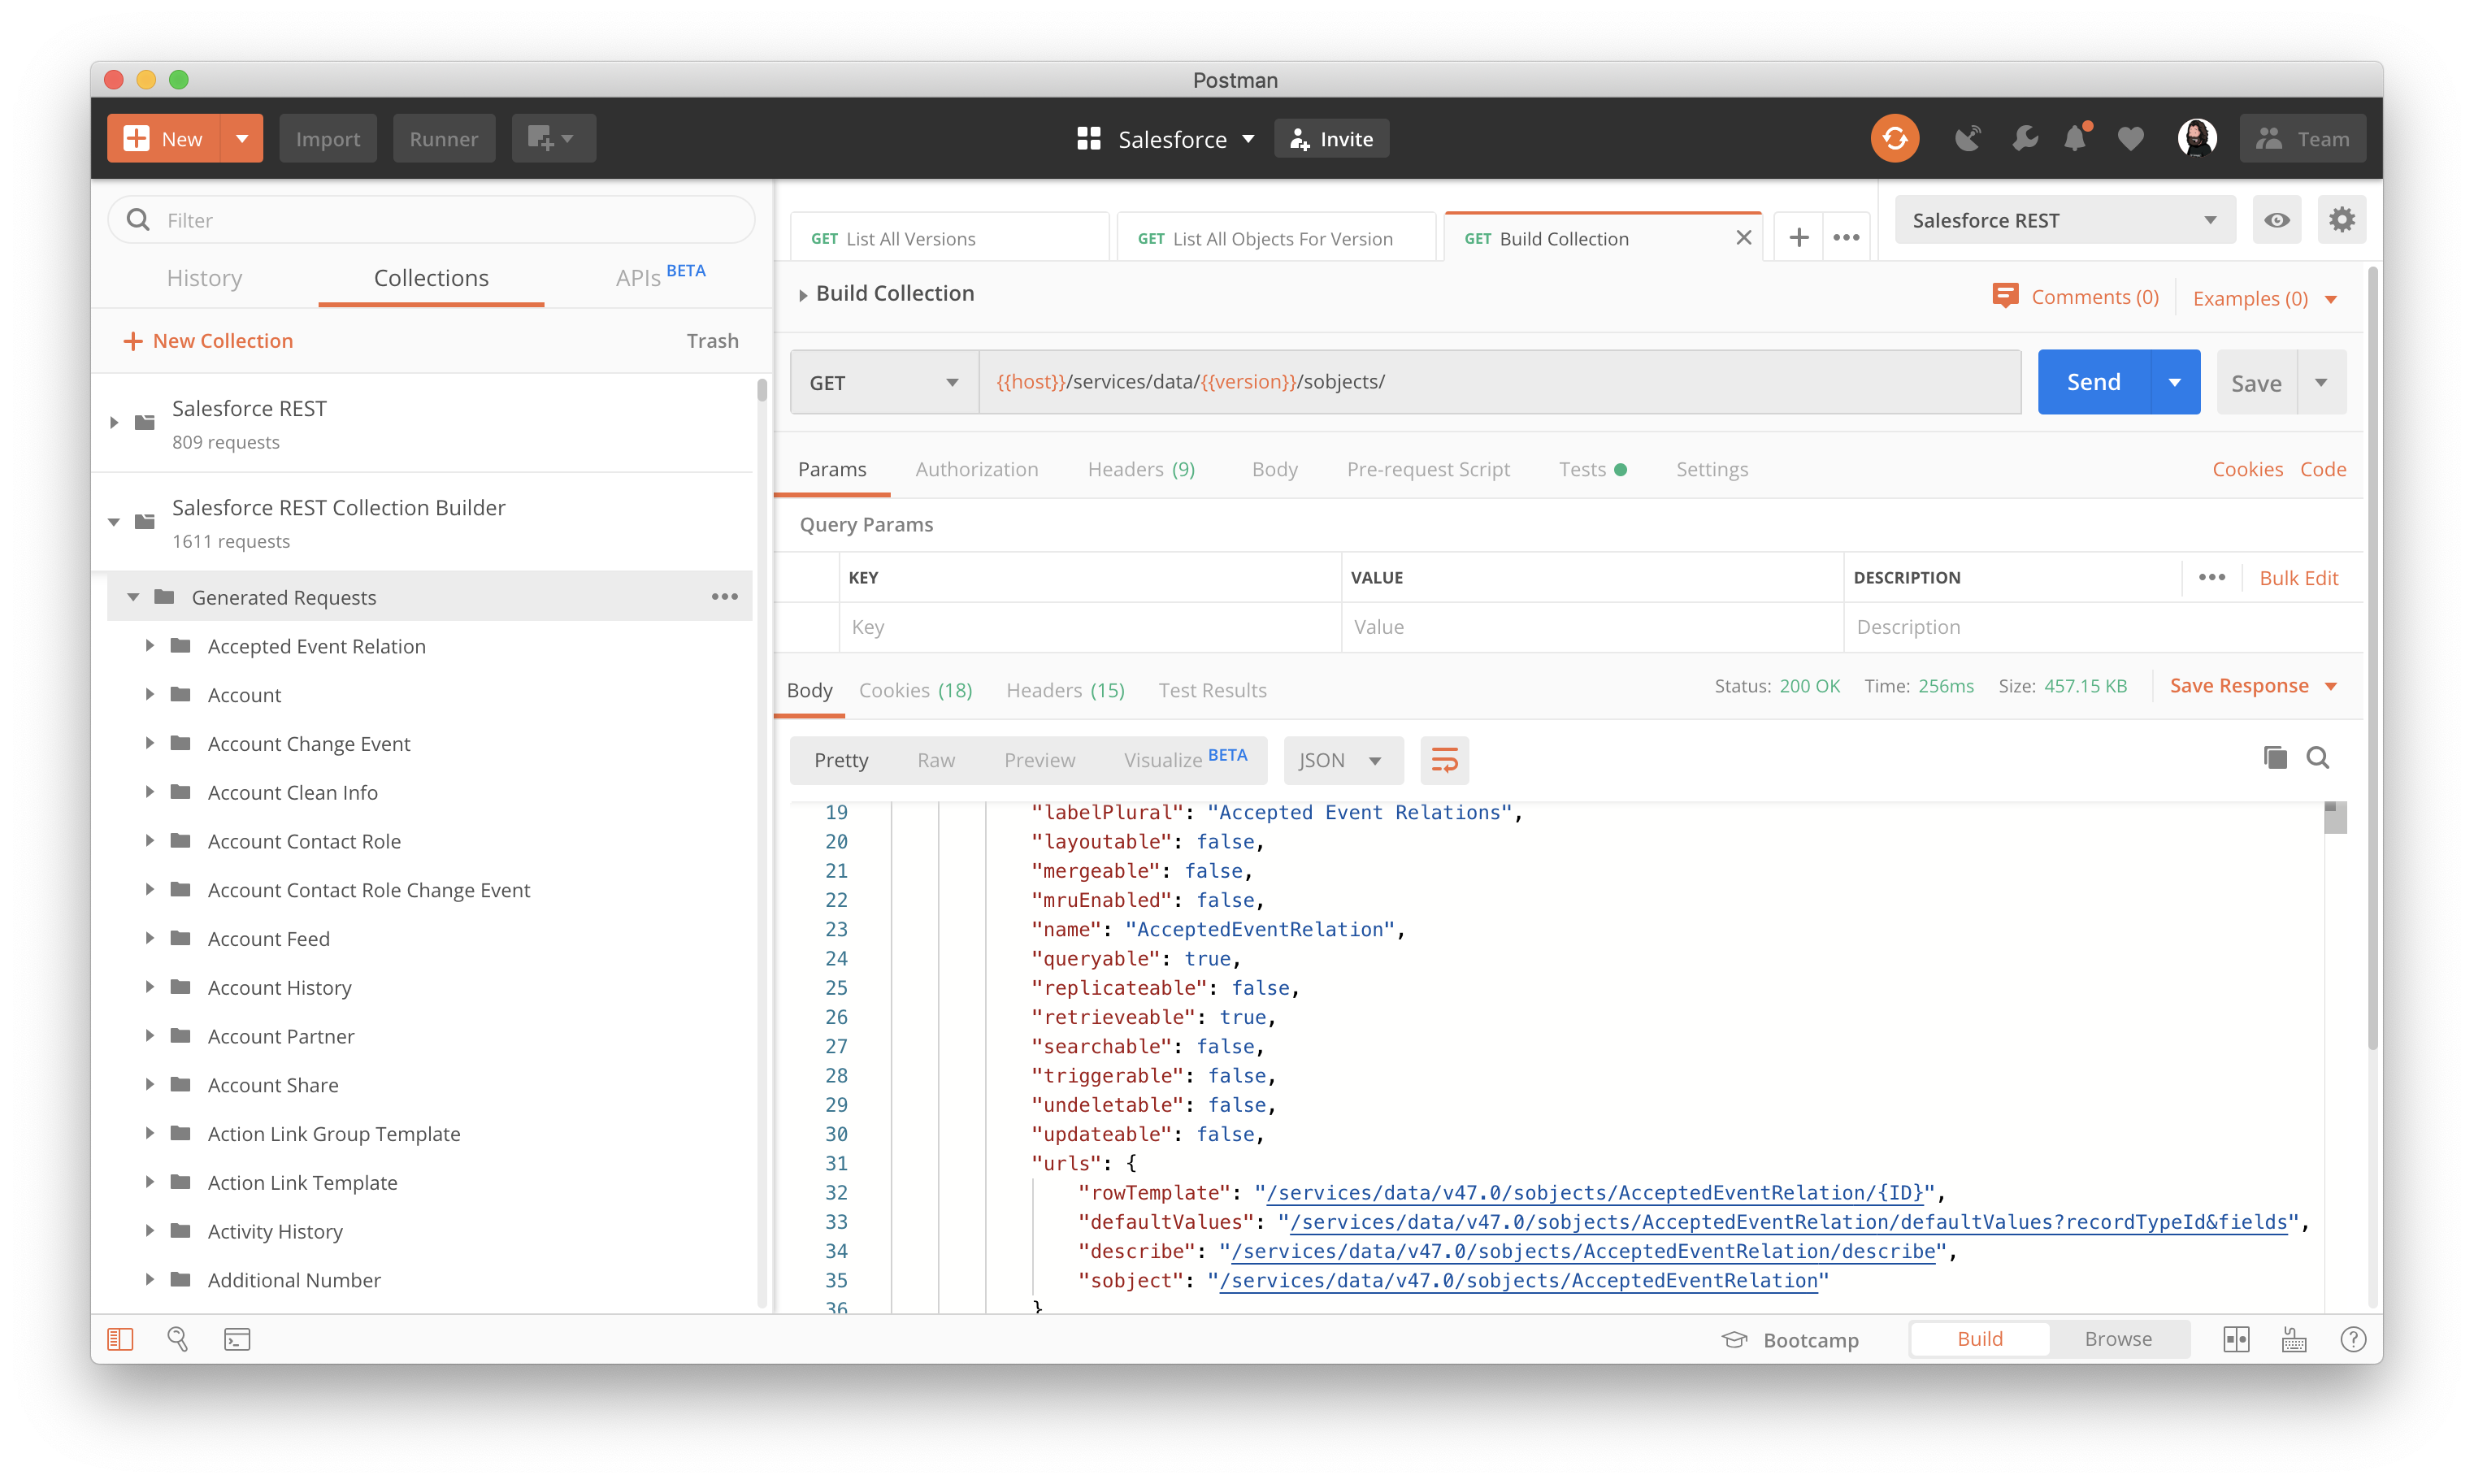Open user avatar profile menu
Viewport: 2474px width, 1484px height.
point(2196,138)
